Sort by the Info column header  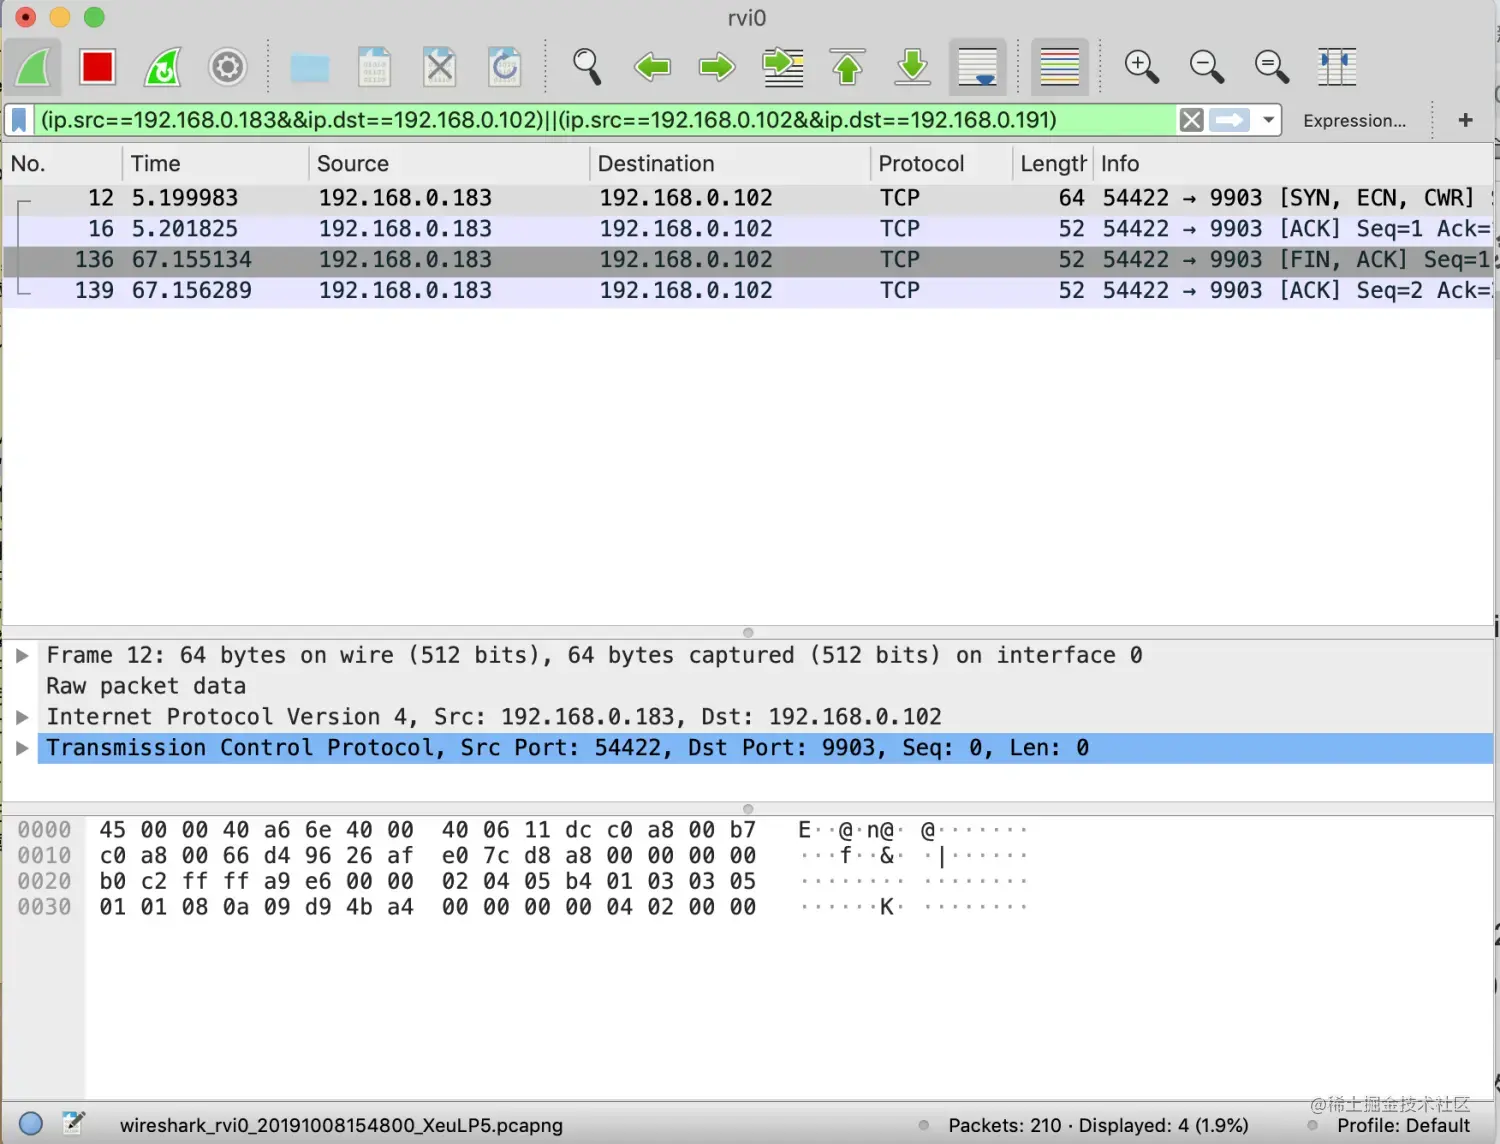pyautogui.click(x=1294, y=164)
